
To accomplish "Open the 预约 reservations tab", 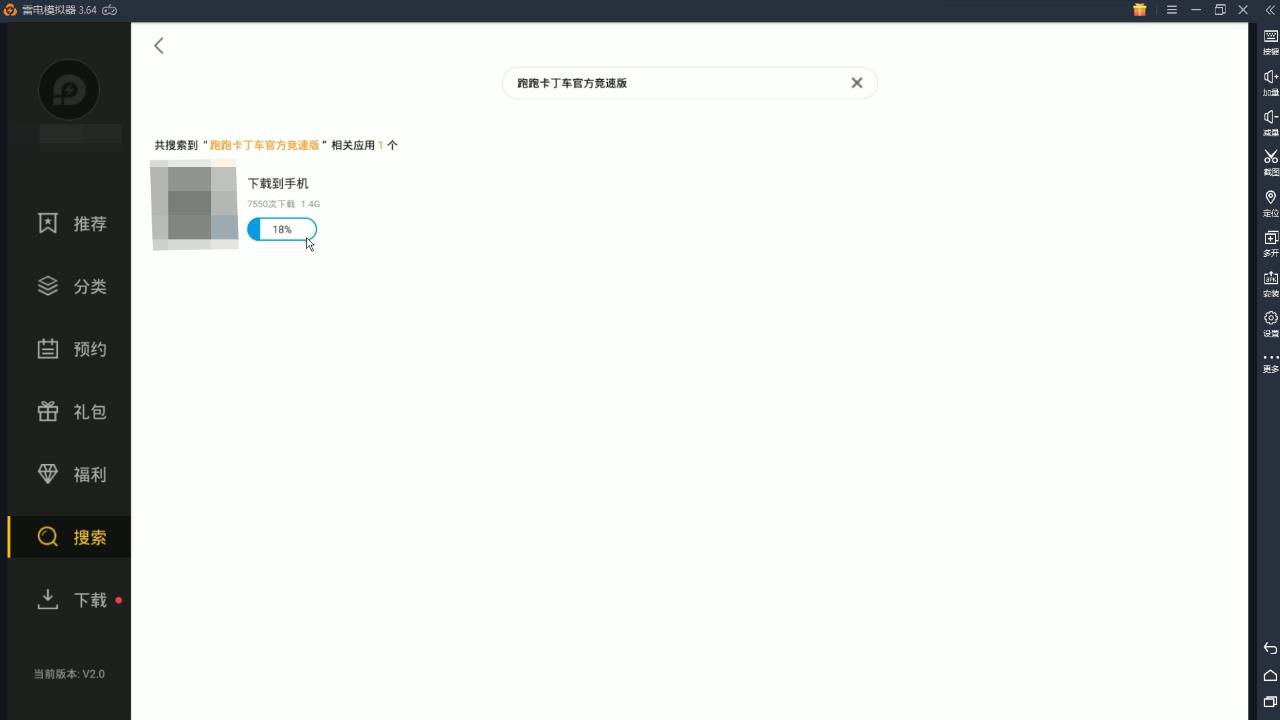I will pos(70,349).
